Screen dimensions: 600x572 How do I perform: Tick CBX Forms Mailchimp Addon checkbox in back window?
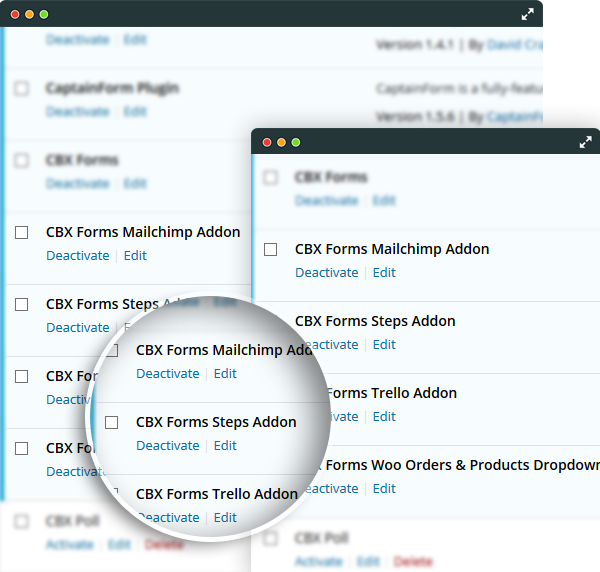[21, 232]
